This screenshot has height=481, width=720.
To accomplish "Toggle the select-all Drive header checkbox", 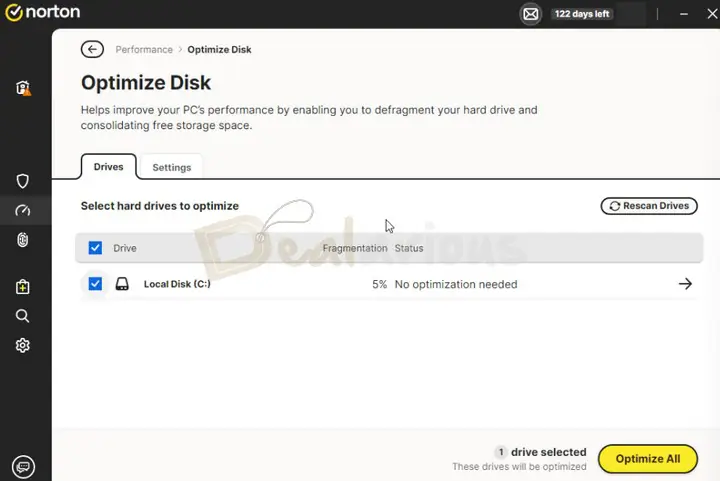I will pyautogui.click(x=95, y=248).
